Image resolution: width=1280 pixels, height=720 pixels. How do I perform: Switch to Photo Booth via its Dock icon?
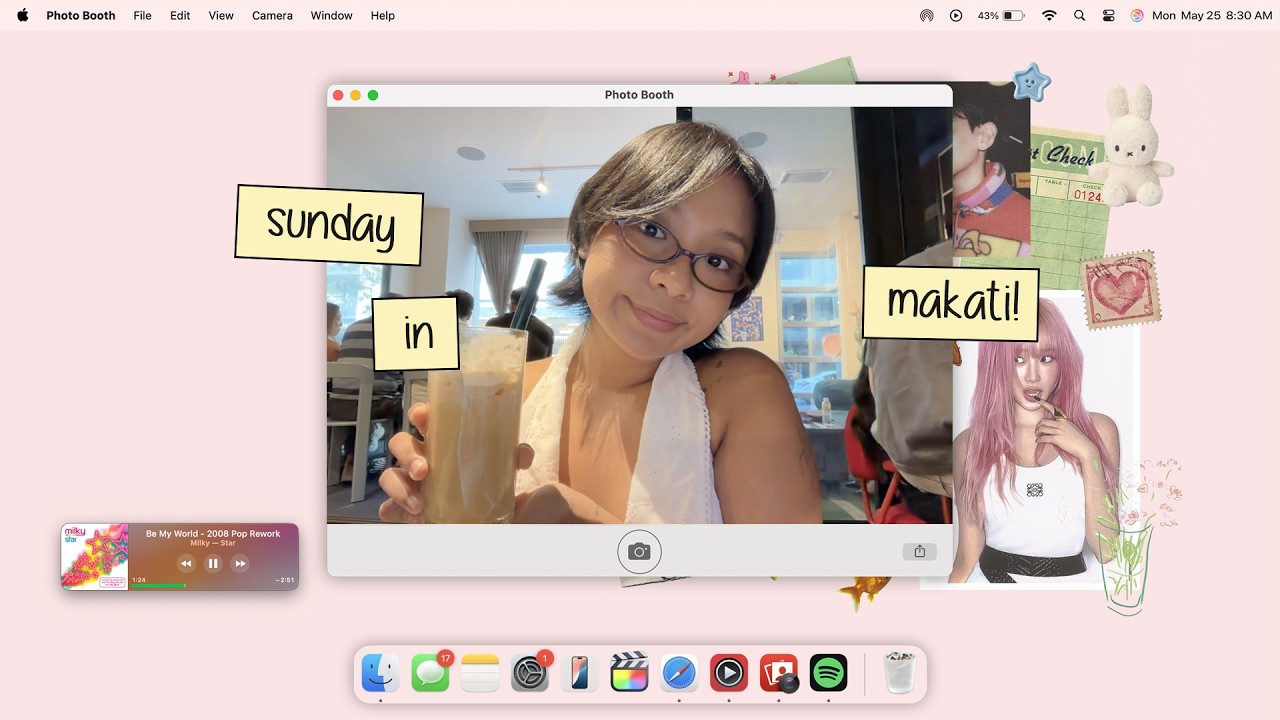point(779,673)
